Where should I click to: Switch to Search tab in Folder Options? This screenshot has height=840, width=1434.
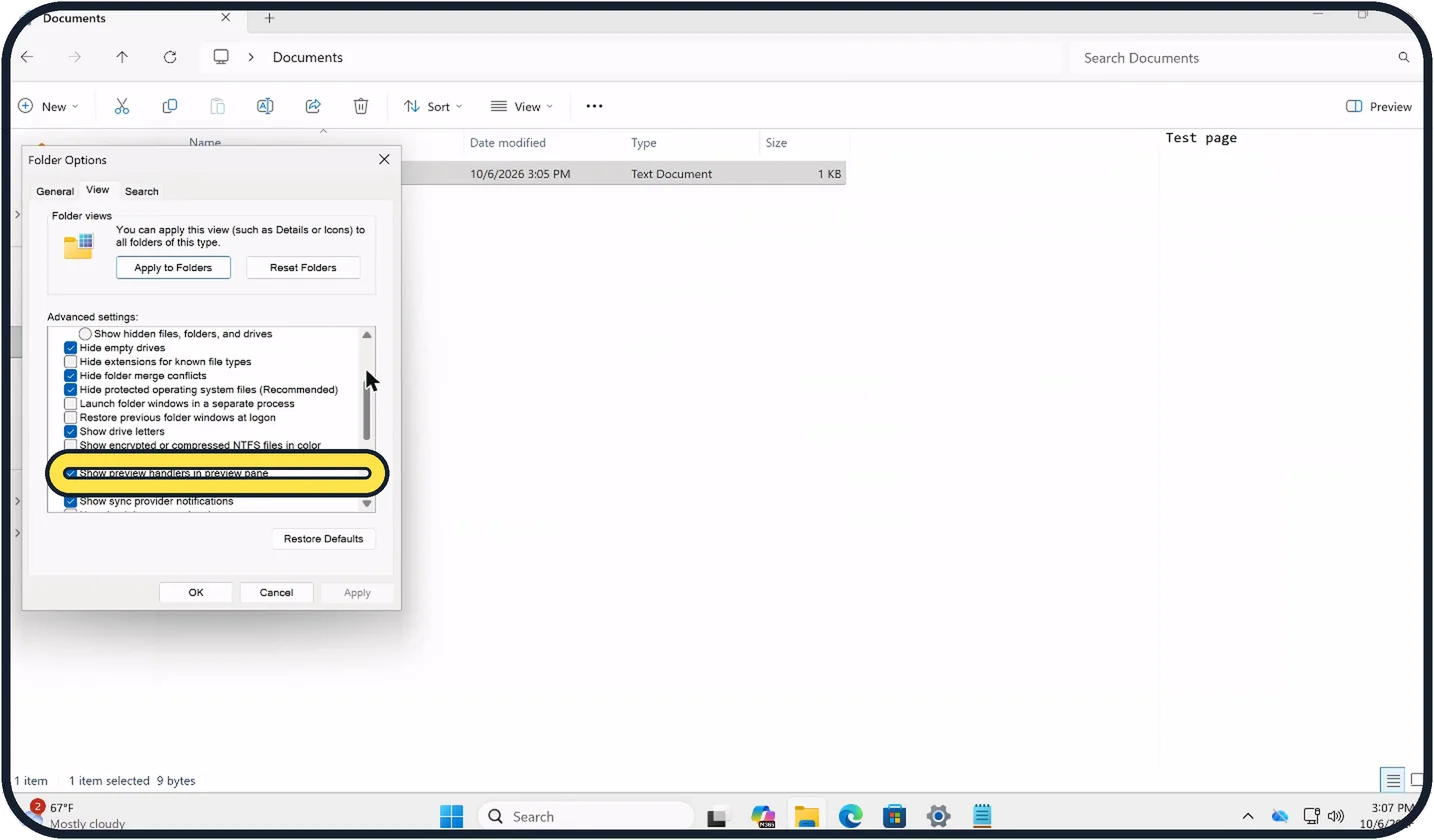pyautogui.click(x=141, y=192)
